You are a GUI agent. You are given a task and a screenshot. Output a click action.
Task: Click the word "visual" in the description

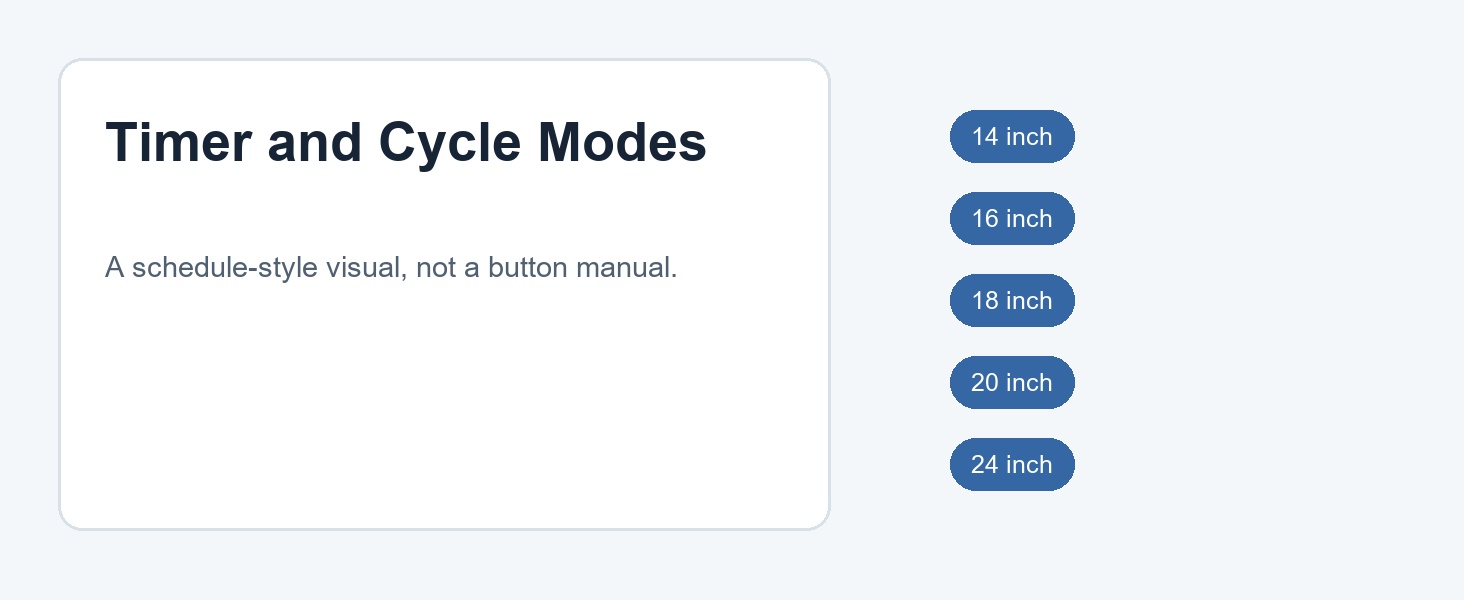pos(366,268)
